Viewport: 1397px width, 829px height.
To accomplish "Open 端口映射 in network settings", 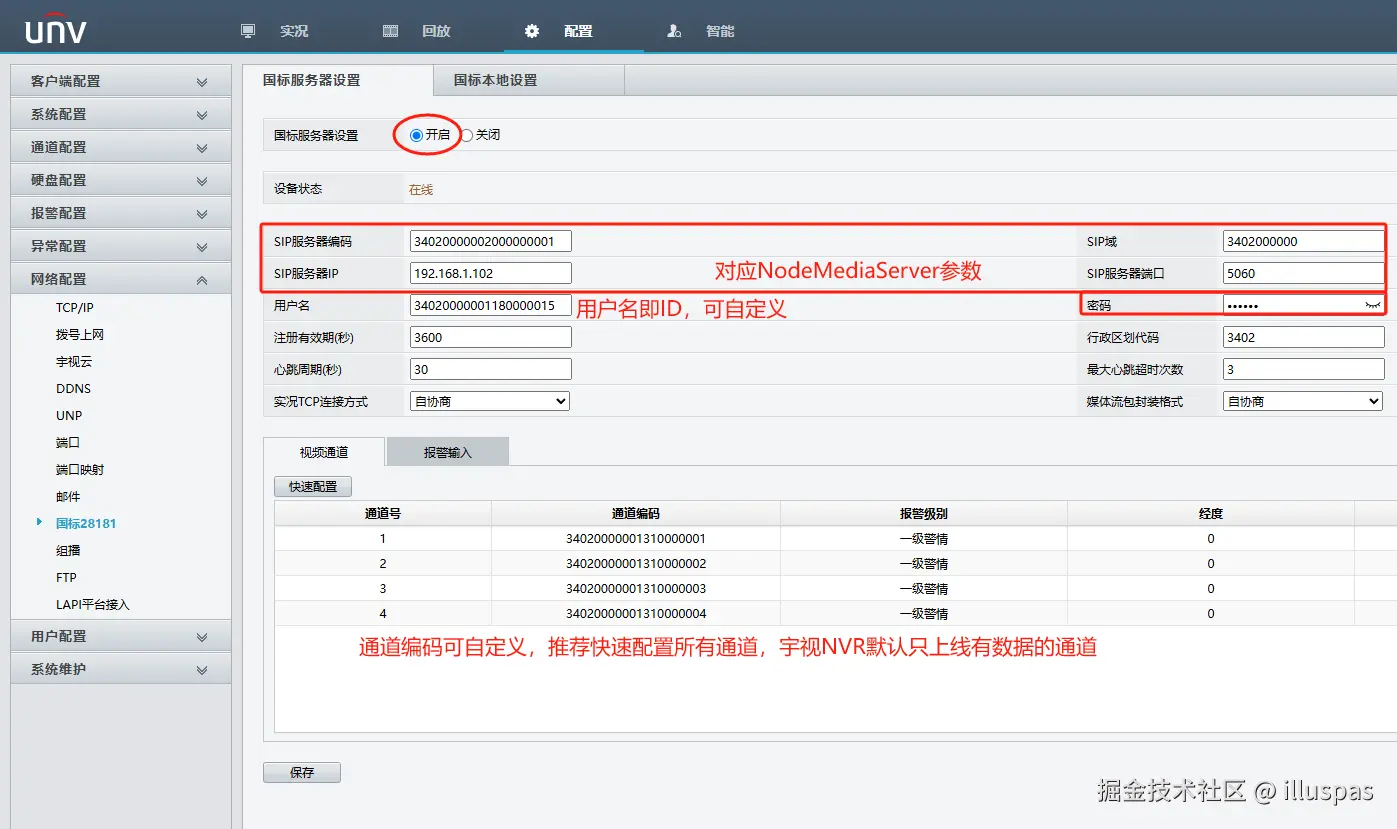I will tap(80, 470).
